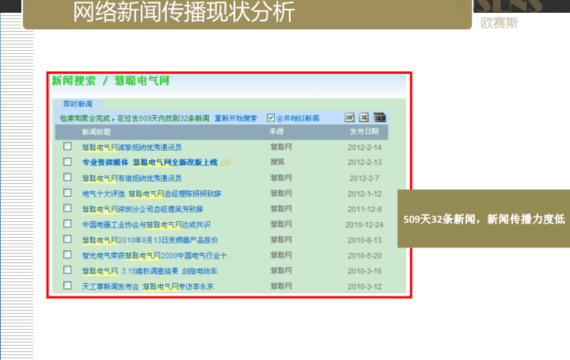Open the truncated headline dated 2010-5-20
Screen dimensions: 570x360
[x=156, y=256]
